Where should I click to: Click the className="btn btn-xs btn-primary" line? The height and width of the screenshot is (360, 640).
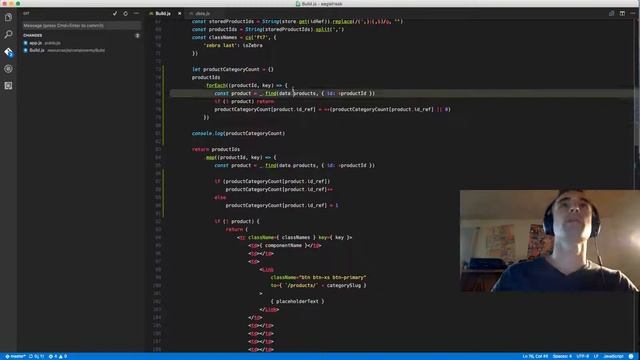pyautogui.click(x=318, y=278)
